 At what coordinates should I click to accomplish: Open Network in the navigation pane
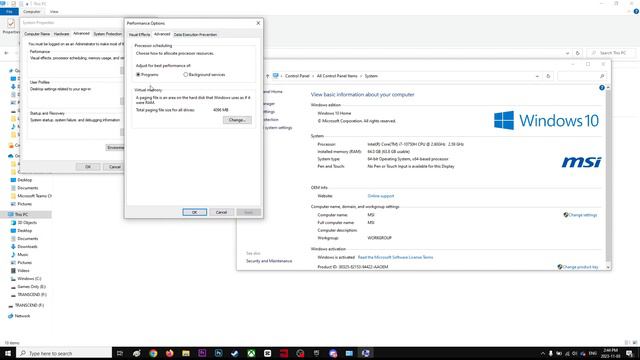coord(22,316)
